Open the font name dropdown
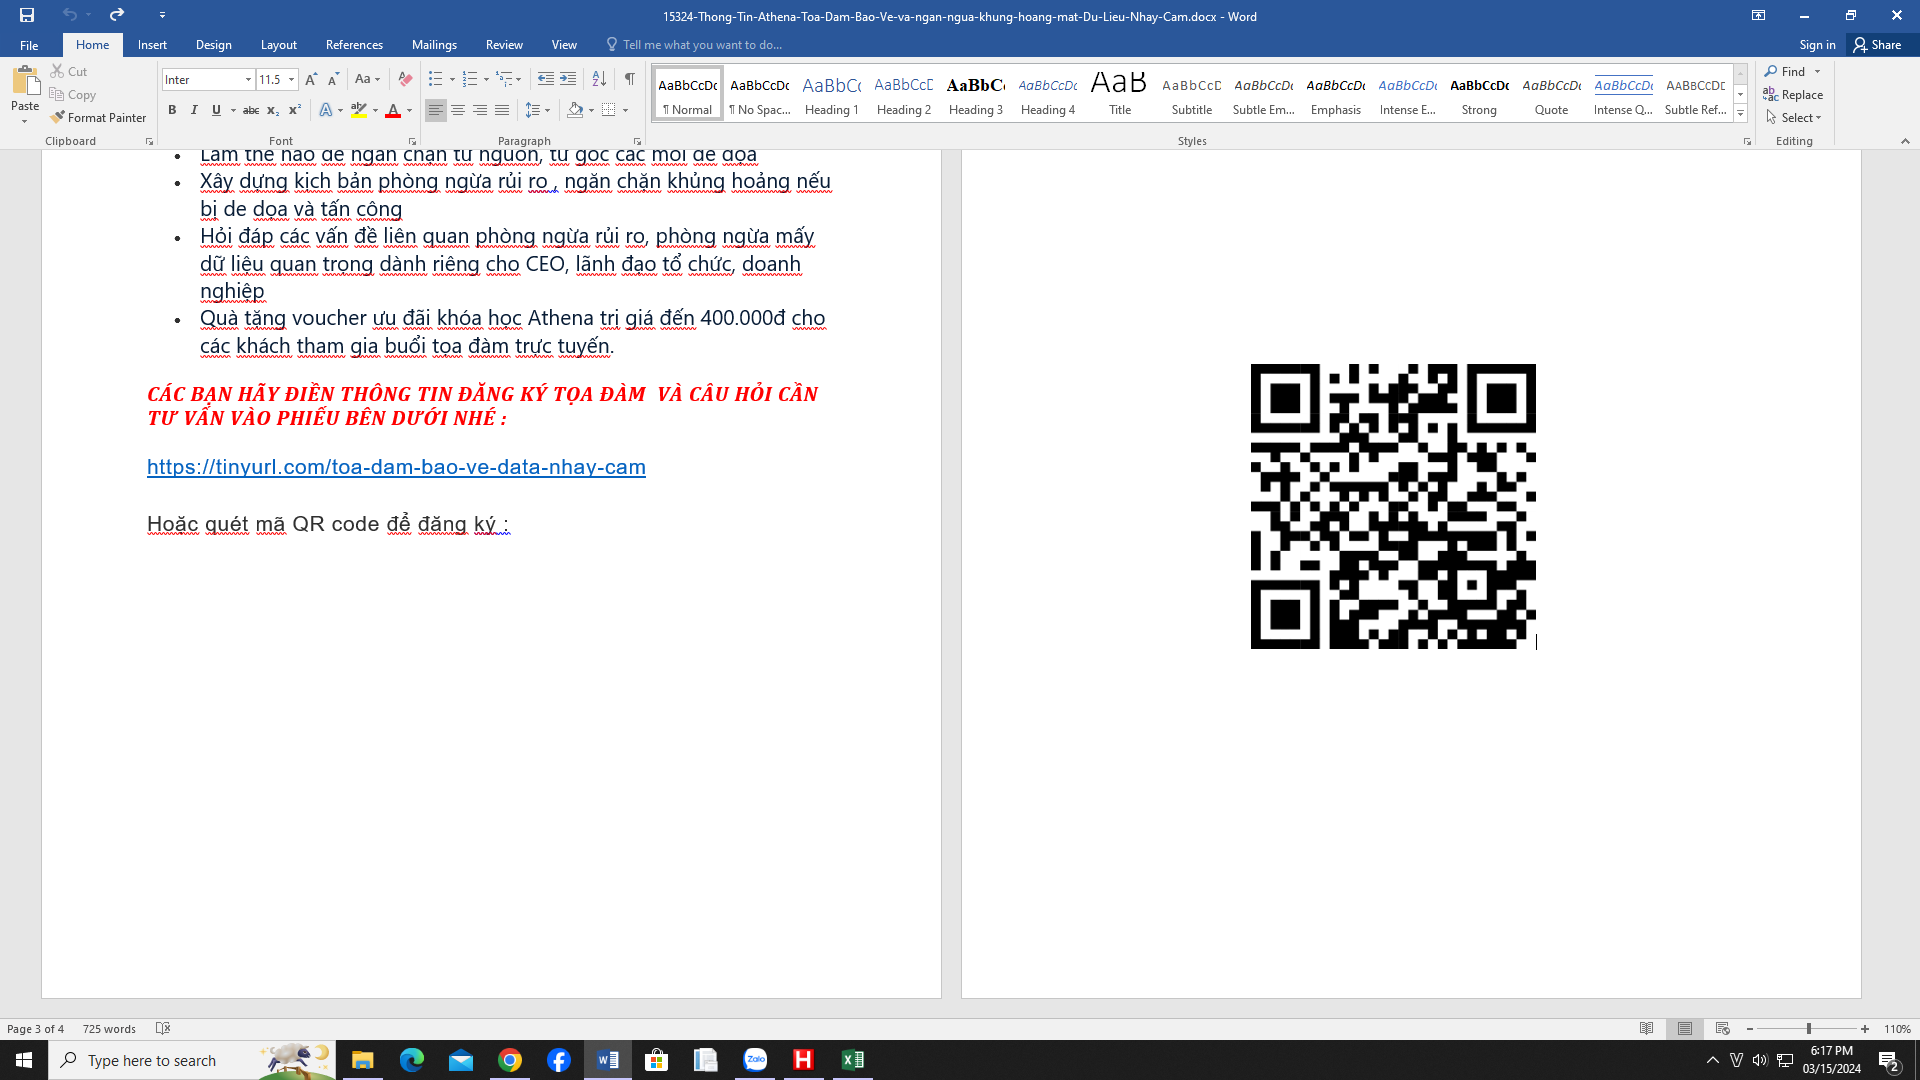This screenshot has width=1920, height=1080. click(248, 79)
